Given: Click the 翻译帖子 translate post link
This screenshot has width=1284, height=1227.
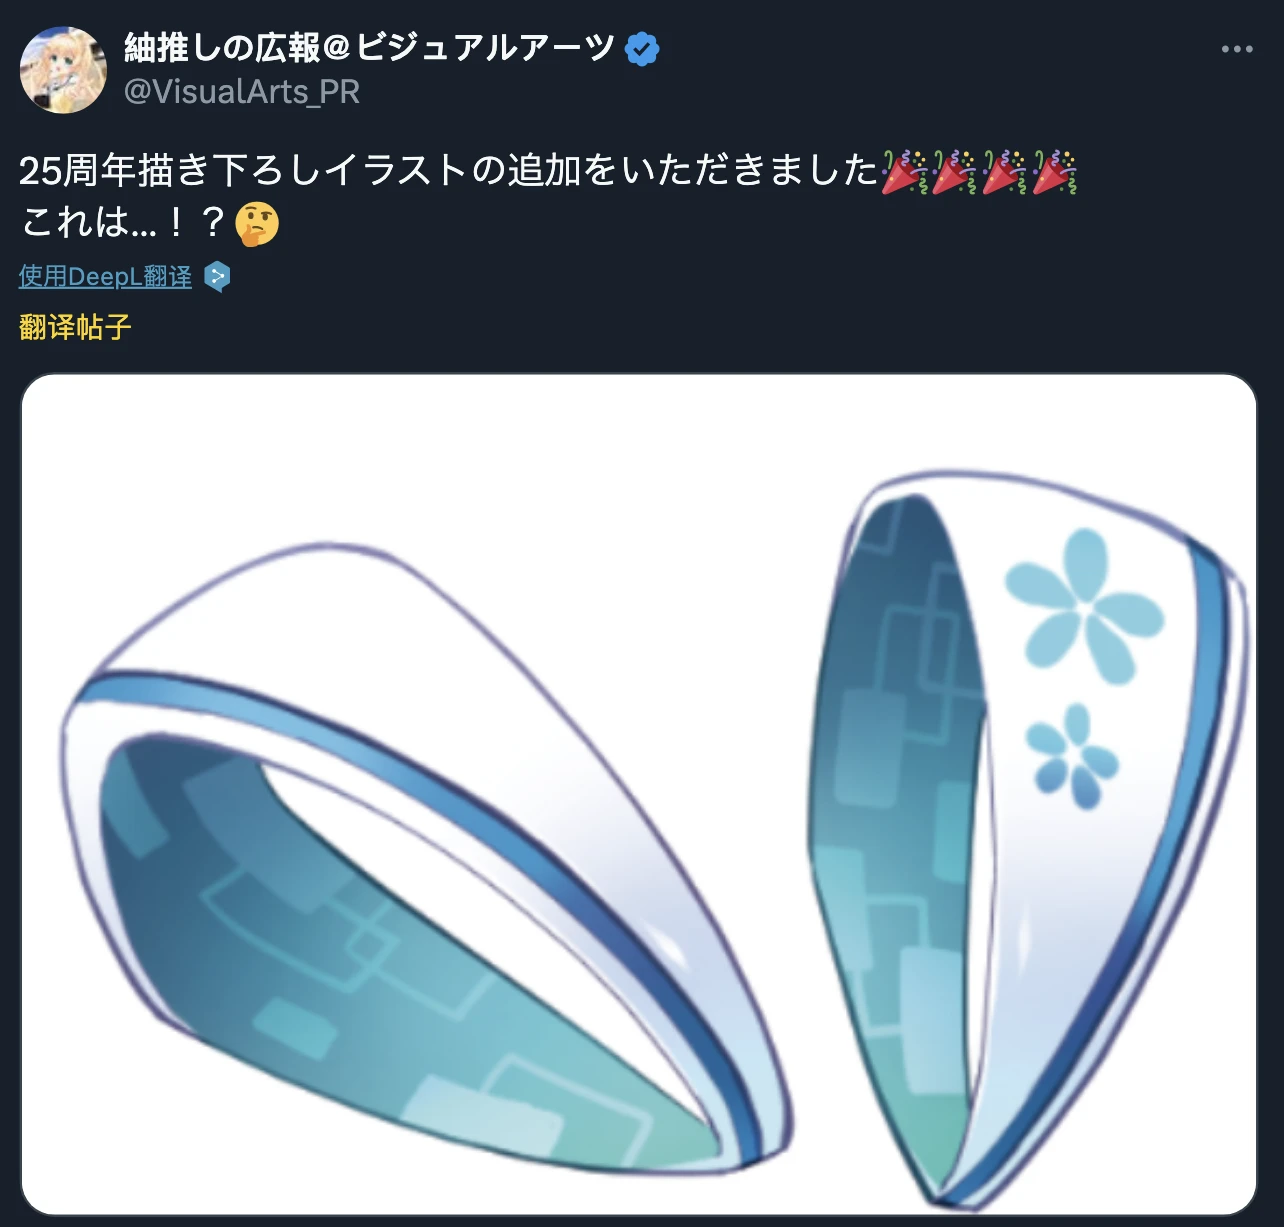Looking at the screenshot, I should pos(75,327).
